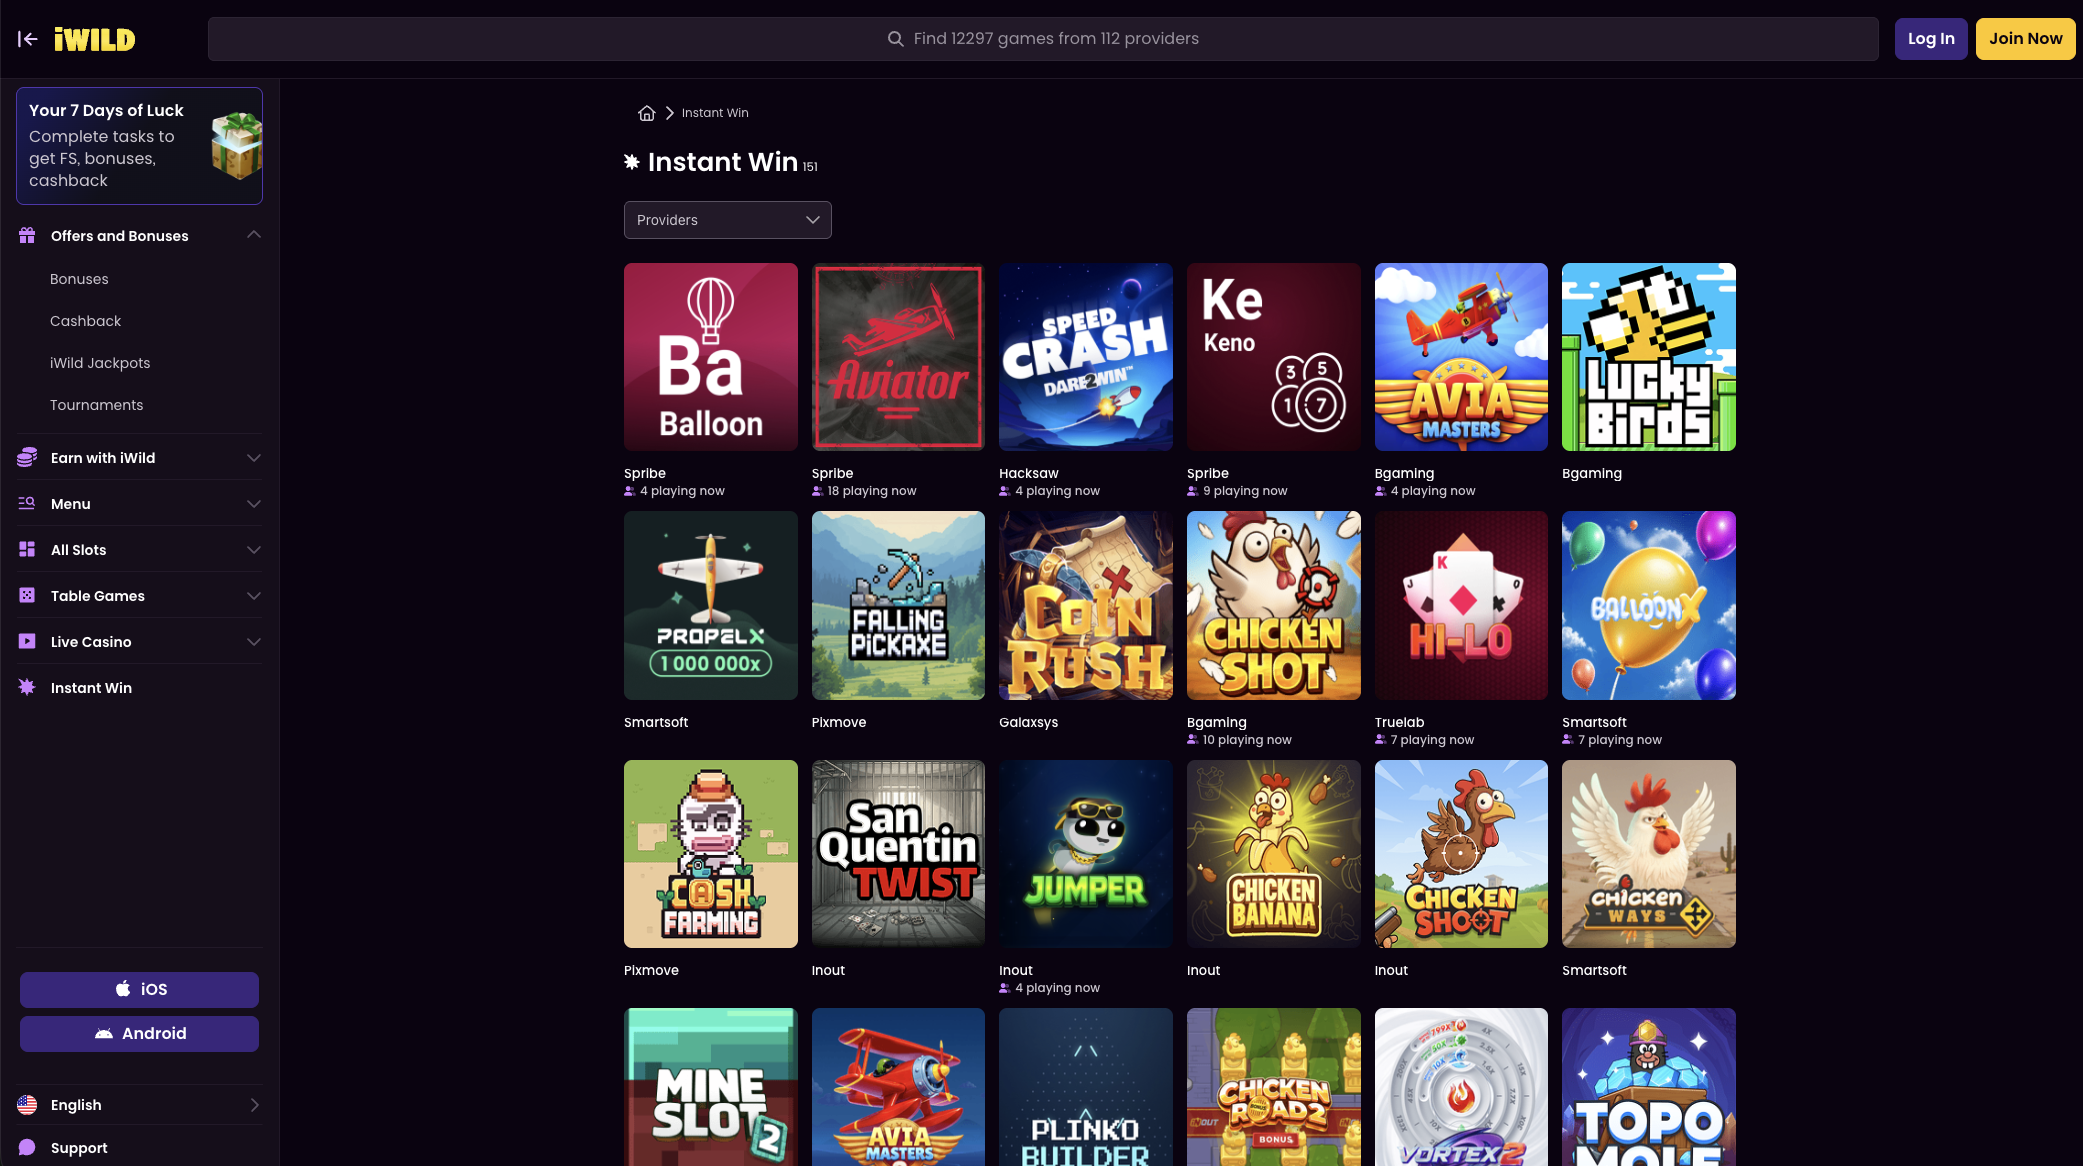
Task: Open the Jumper game tile
Action: coord(1086,854)
